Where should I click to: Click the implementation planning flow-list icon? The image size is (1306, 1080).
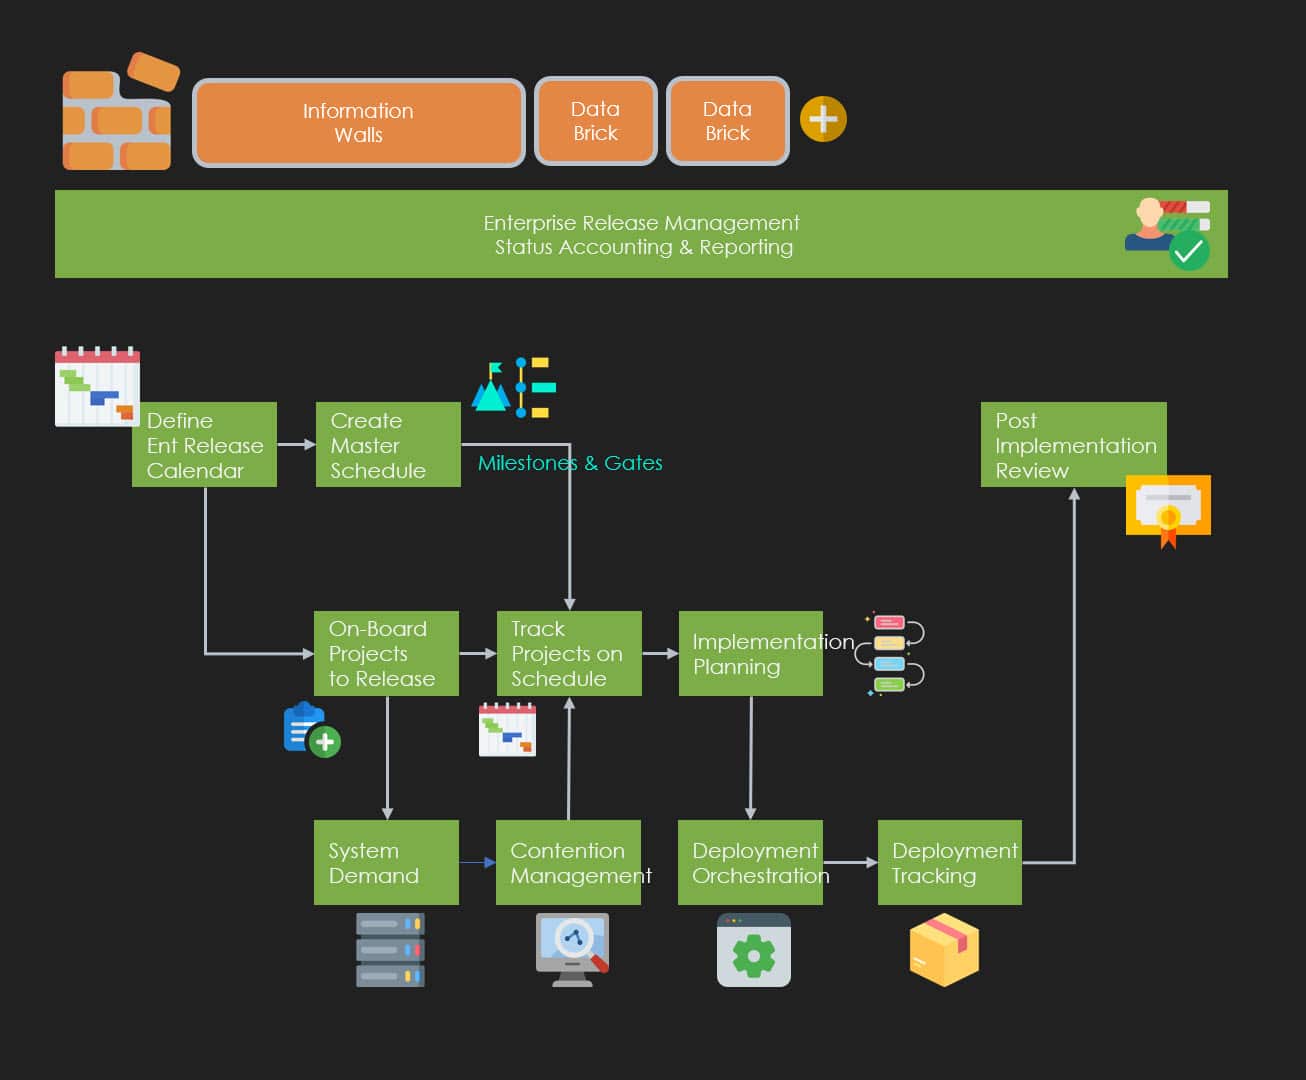tap(891, 653)
